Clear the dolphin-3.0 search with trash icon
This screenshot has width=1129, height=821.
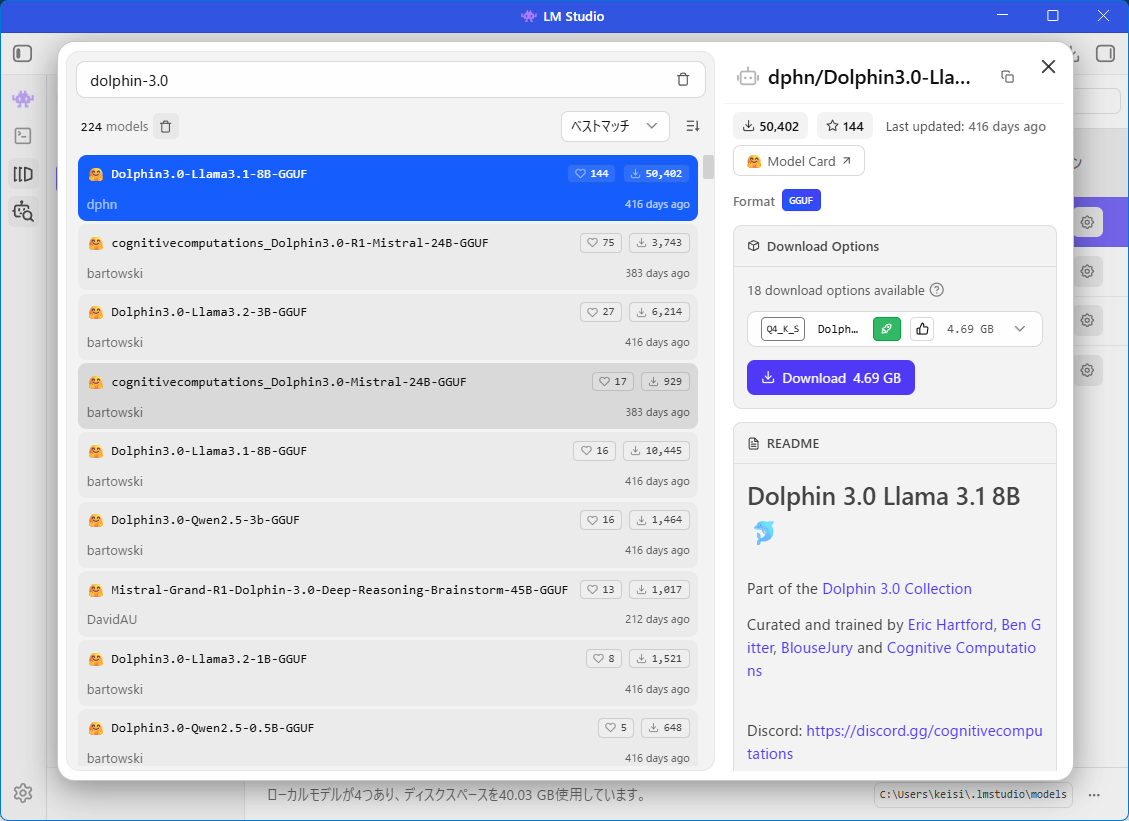click(x=683, y=80)
